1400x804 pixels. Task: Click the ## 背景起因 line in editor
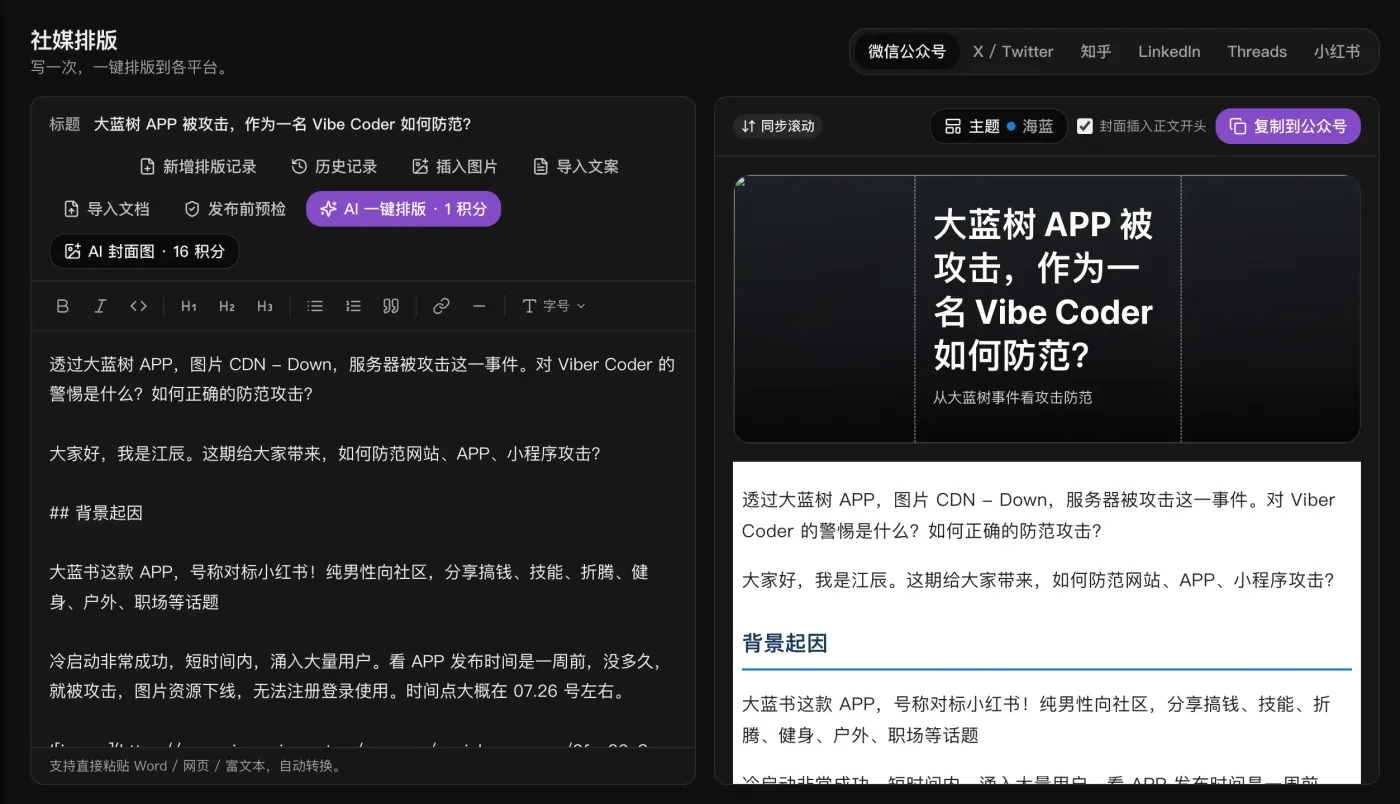[x=96, y=513]
